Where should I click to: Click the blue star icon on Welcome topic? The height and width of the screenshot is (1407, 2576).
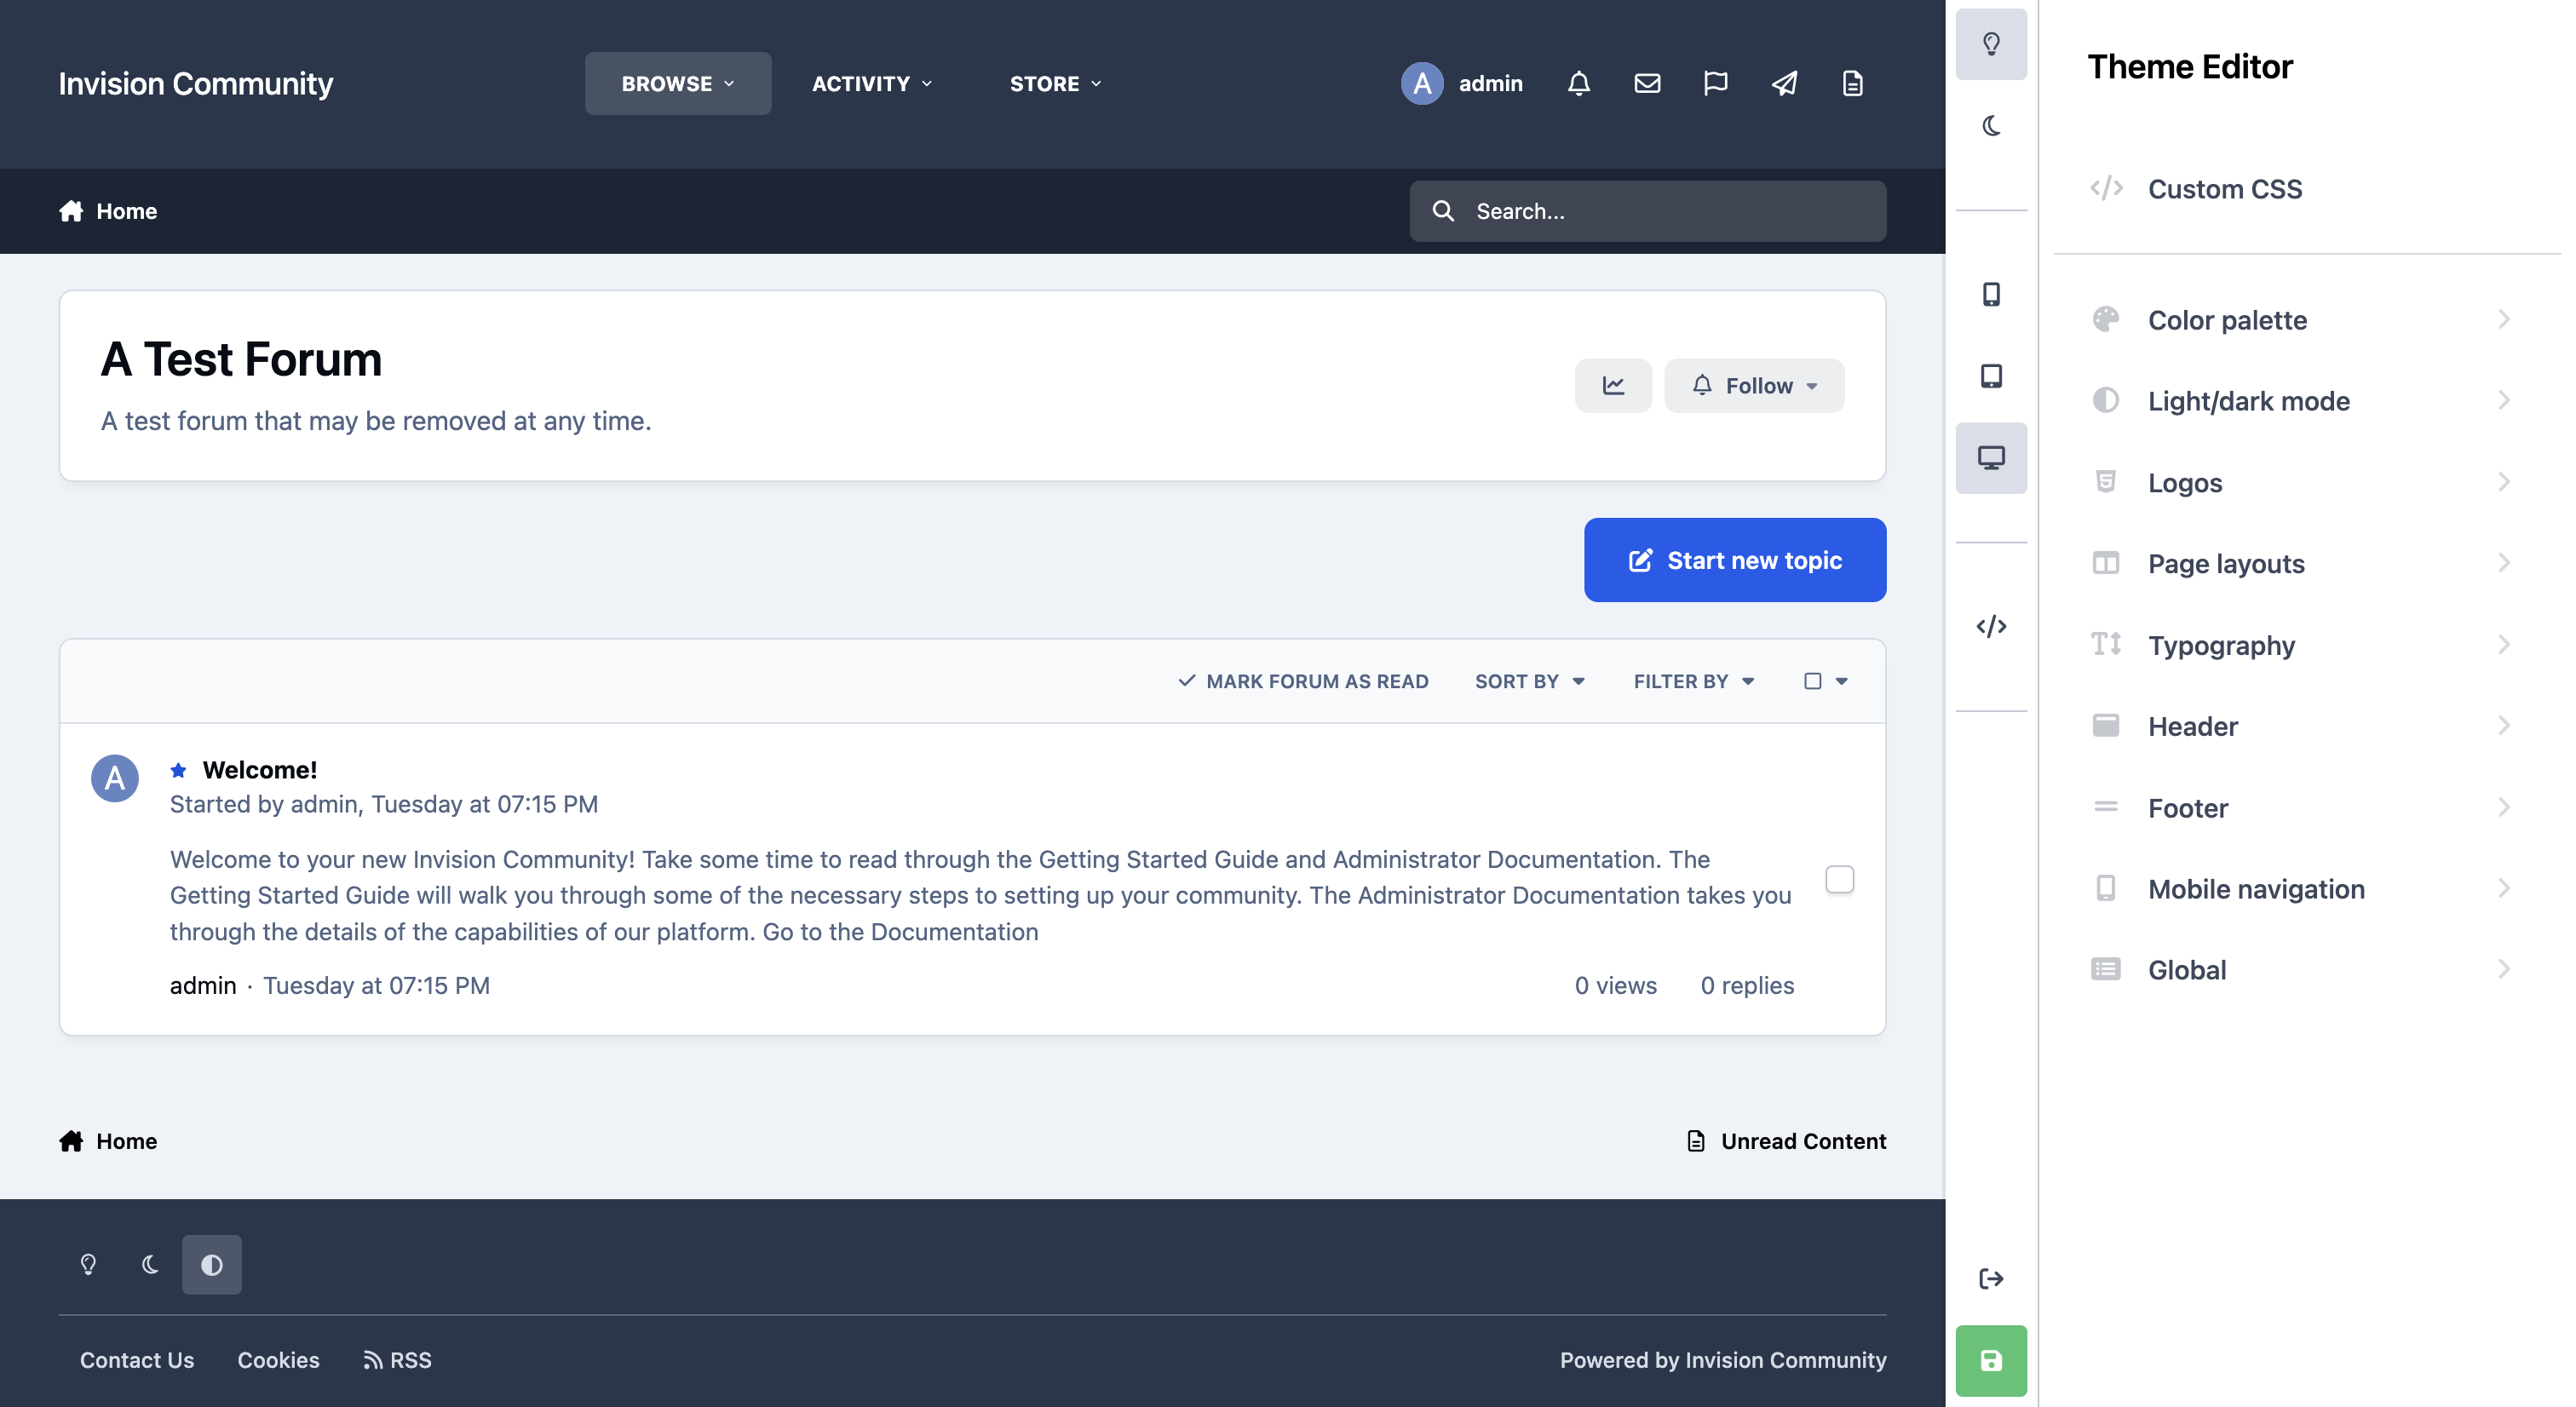pyautogui.click(x=178, y=770)
